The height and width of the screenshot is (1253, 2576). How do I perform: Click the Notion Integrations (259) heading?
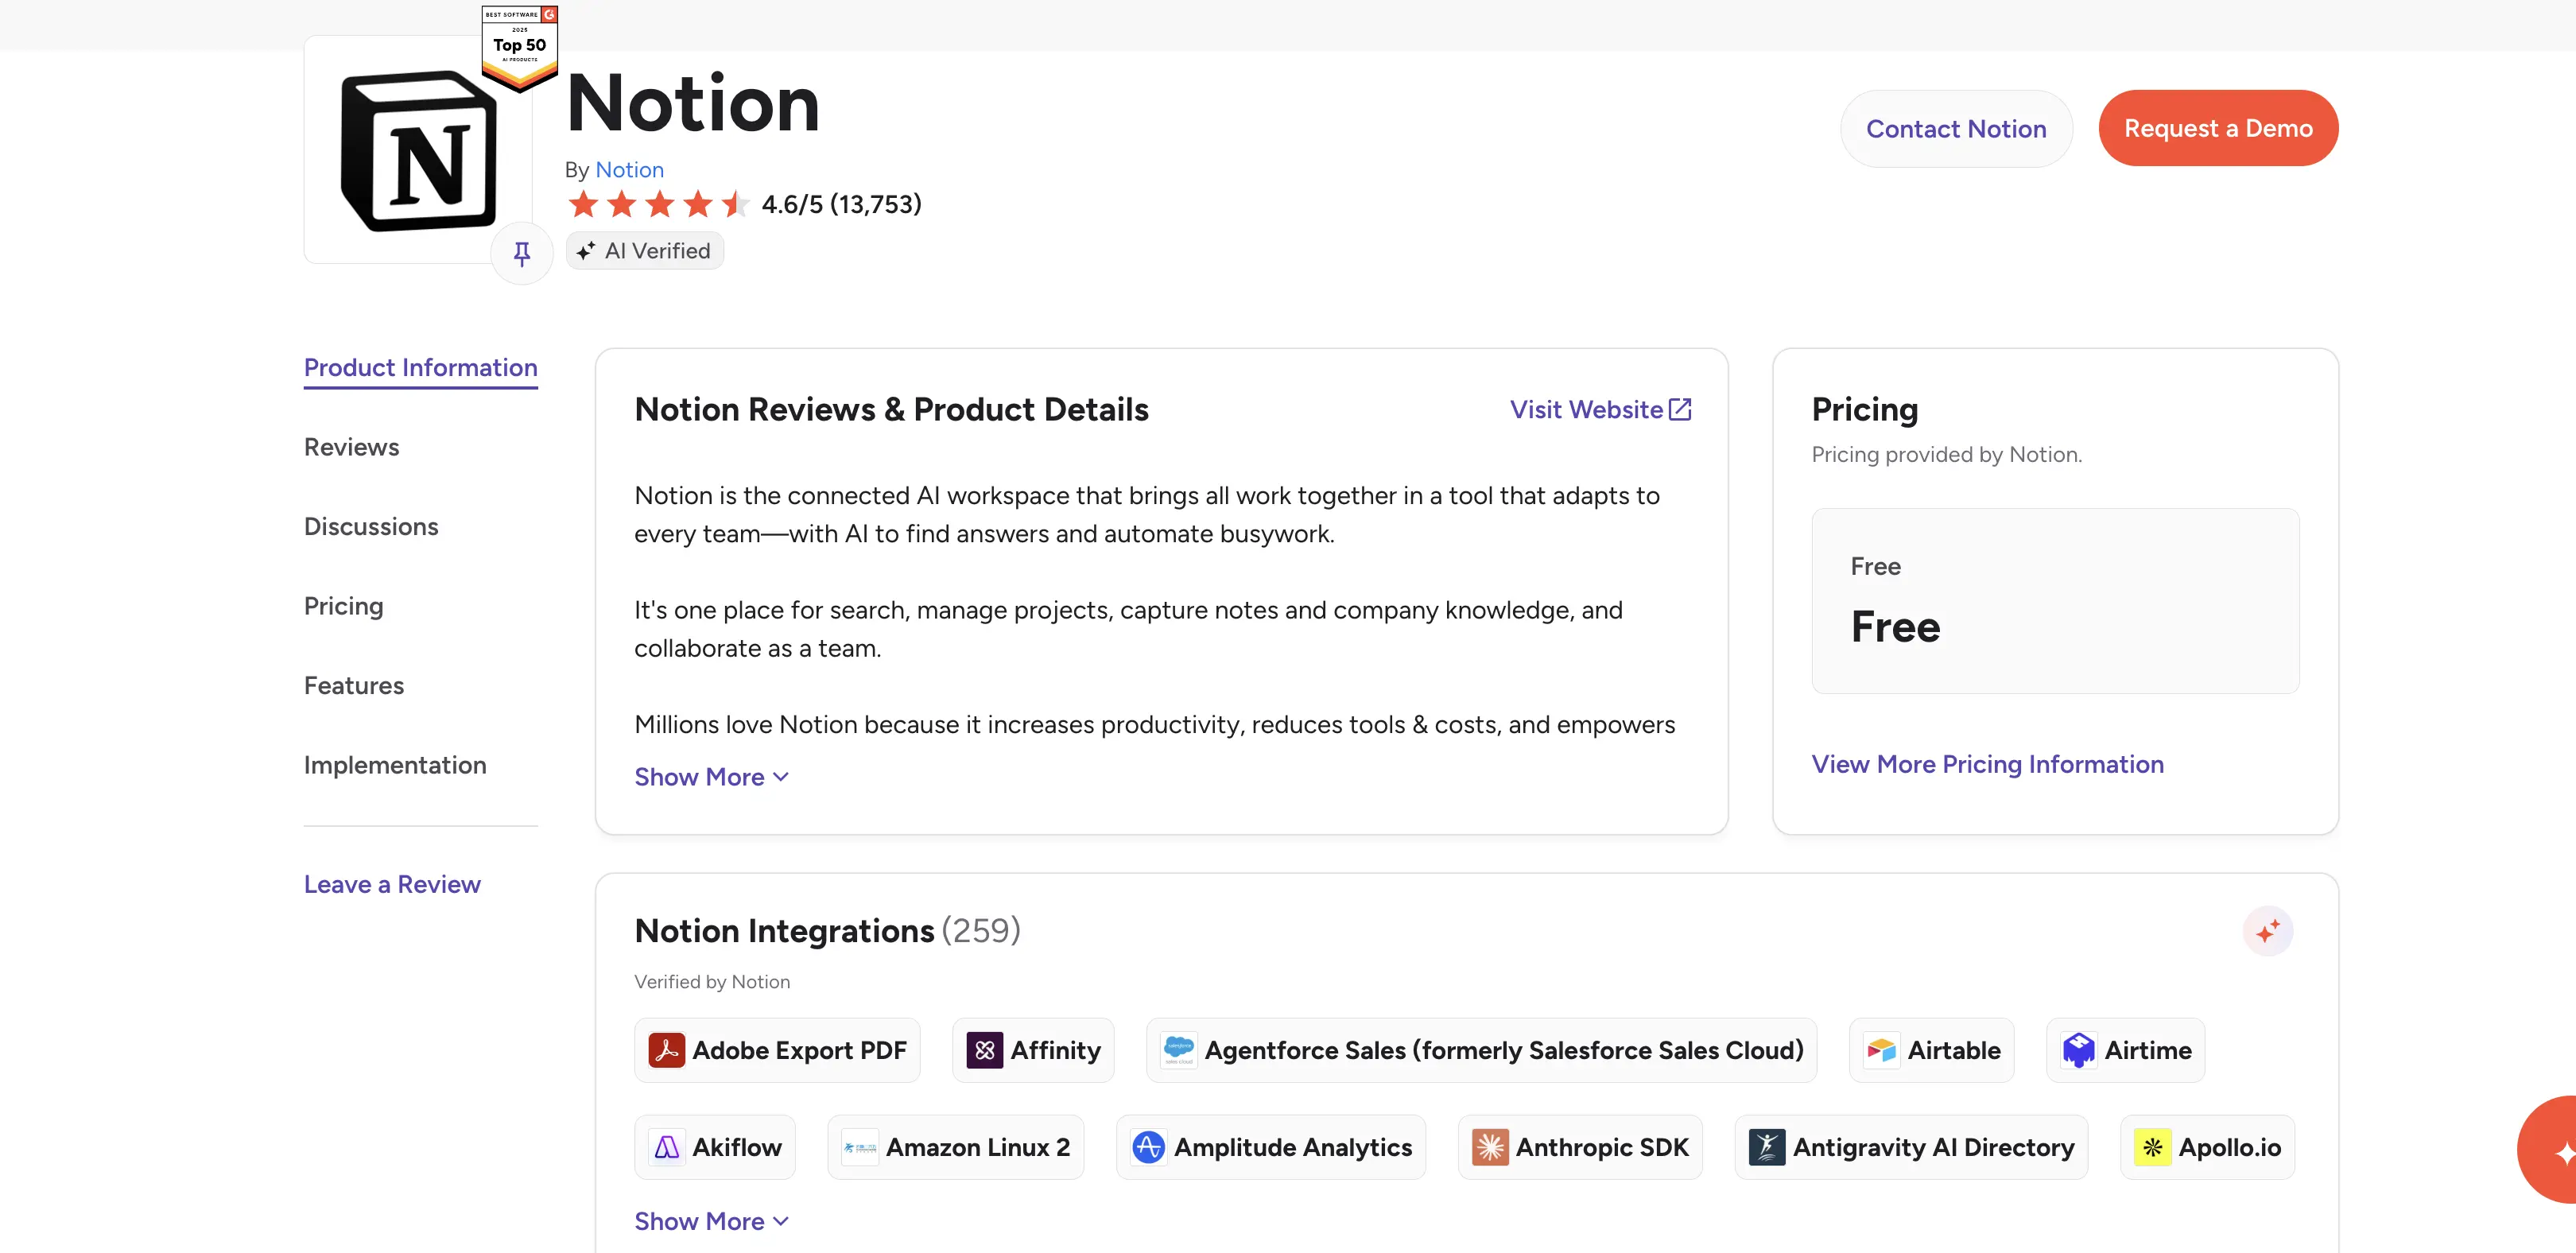point(827,931)
